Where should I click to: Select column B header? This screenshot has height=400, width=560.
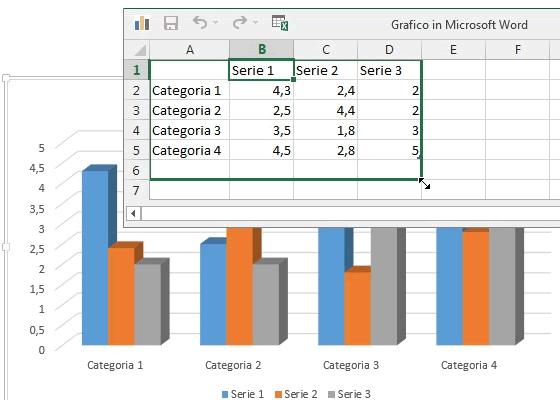tap(261, 50)
